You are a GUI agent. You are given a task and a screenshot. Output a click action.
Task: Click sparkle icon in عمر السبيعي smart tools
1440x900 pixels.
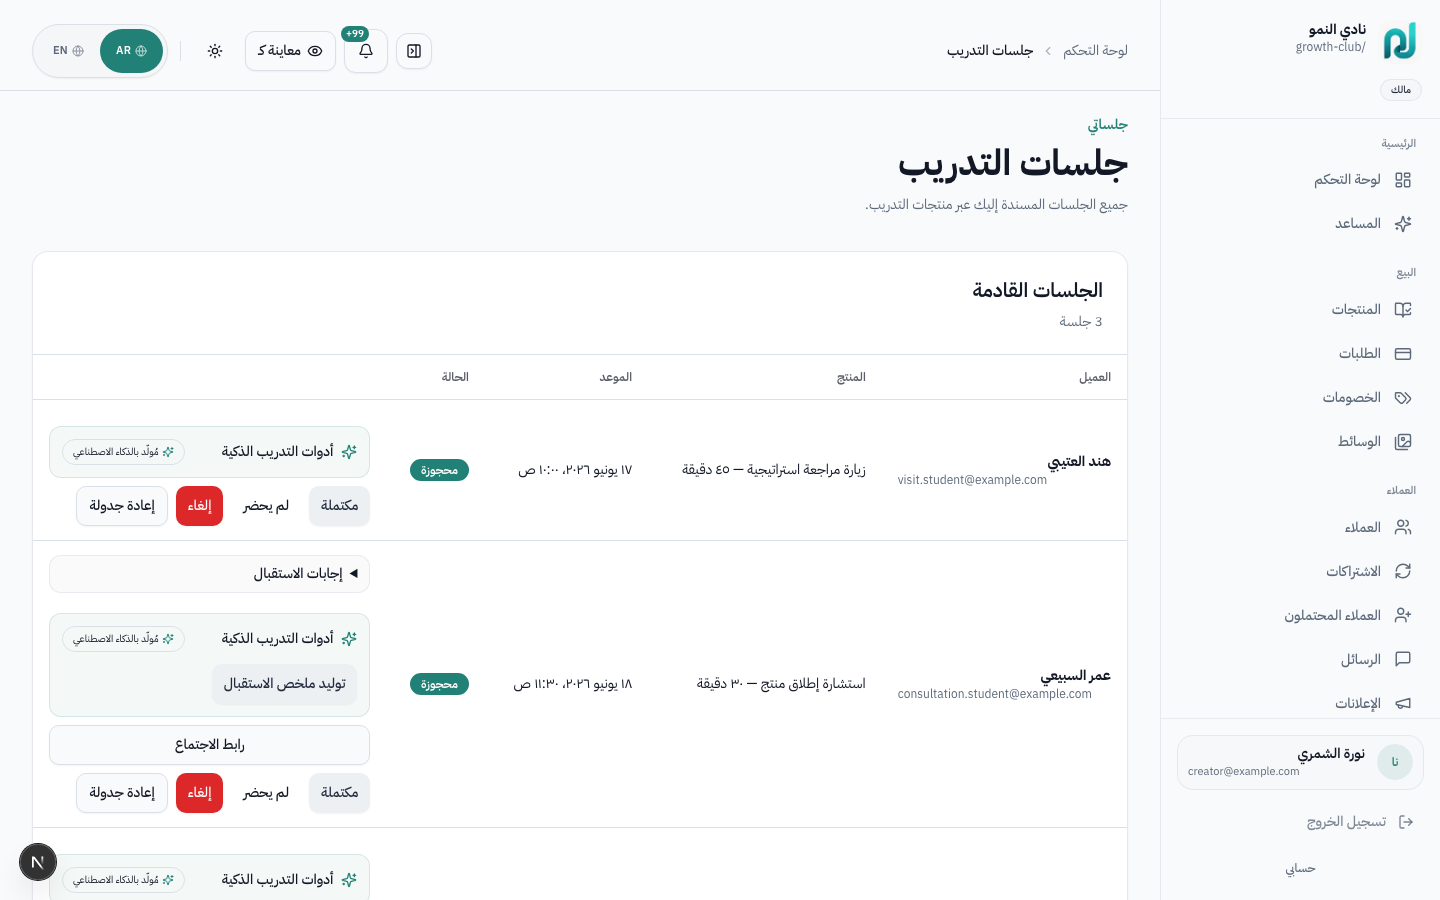(349, 639)
